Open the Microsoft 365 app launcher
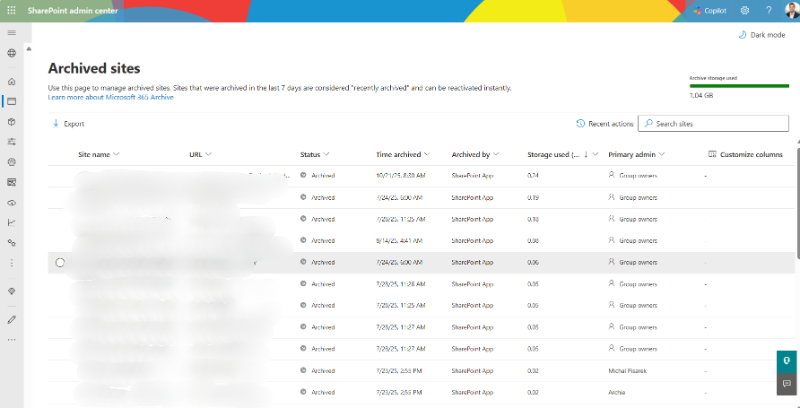 11,11
